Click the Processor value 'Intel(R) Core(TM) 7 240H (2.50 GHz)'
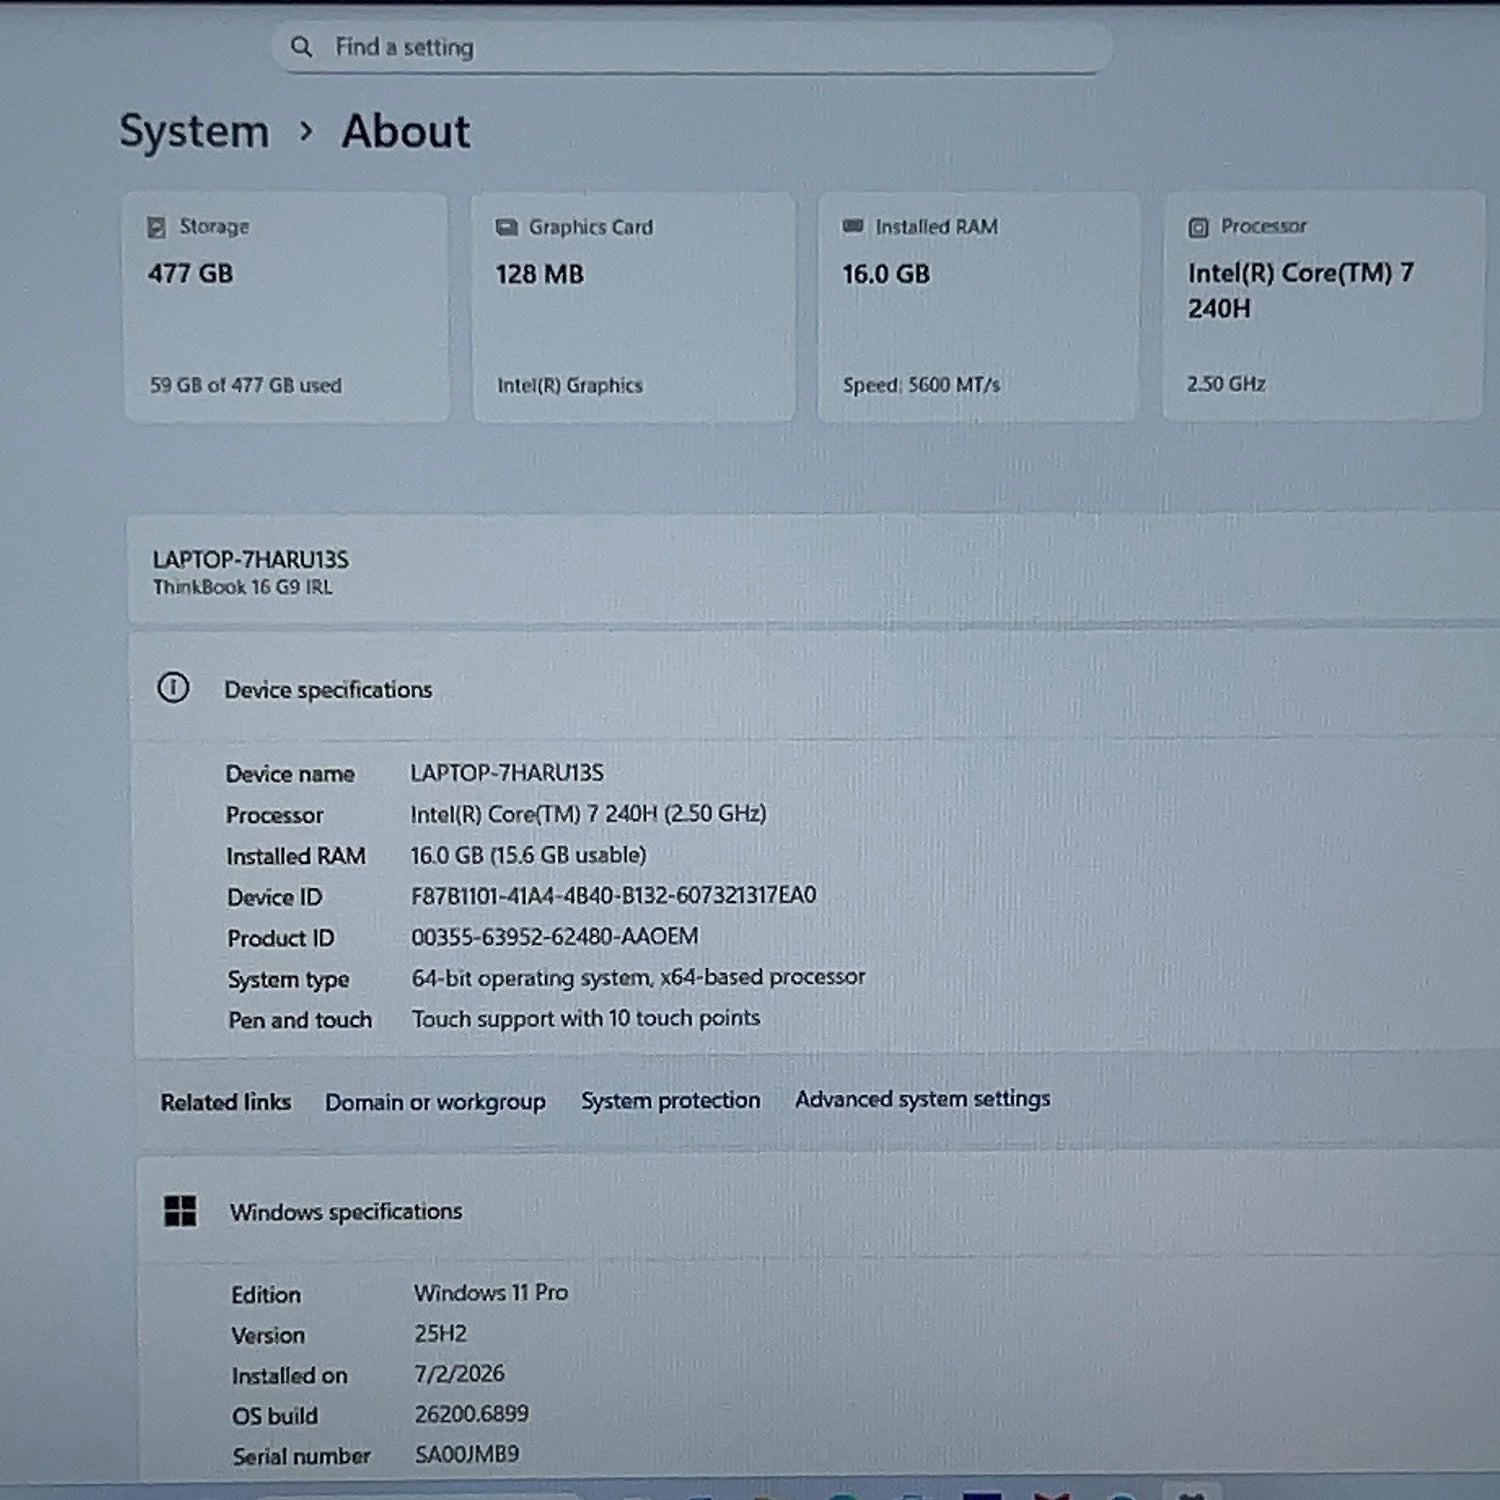Viewport: 1500px width, 1500px height. (x=588, y=814)
